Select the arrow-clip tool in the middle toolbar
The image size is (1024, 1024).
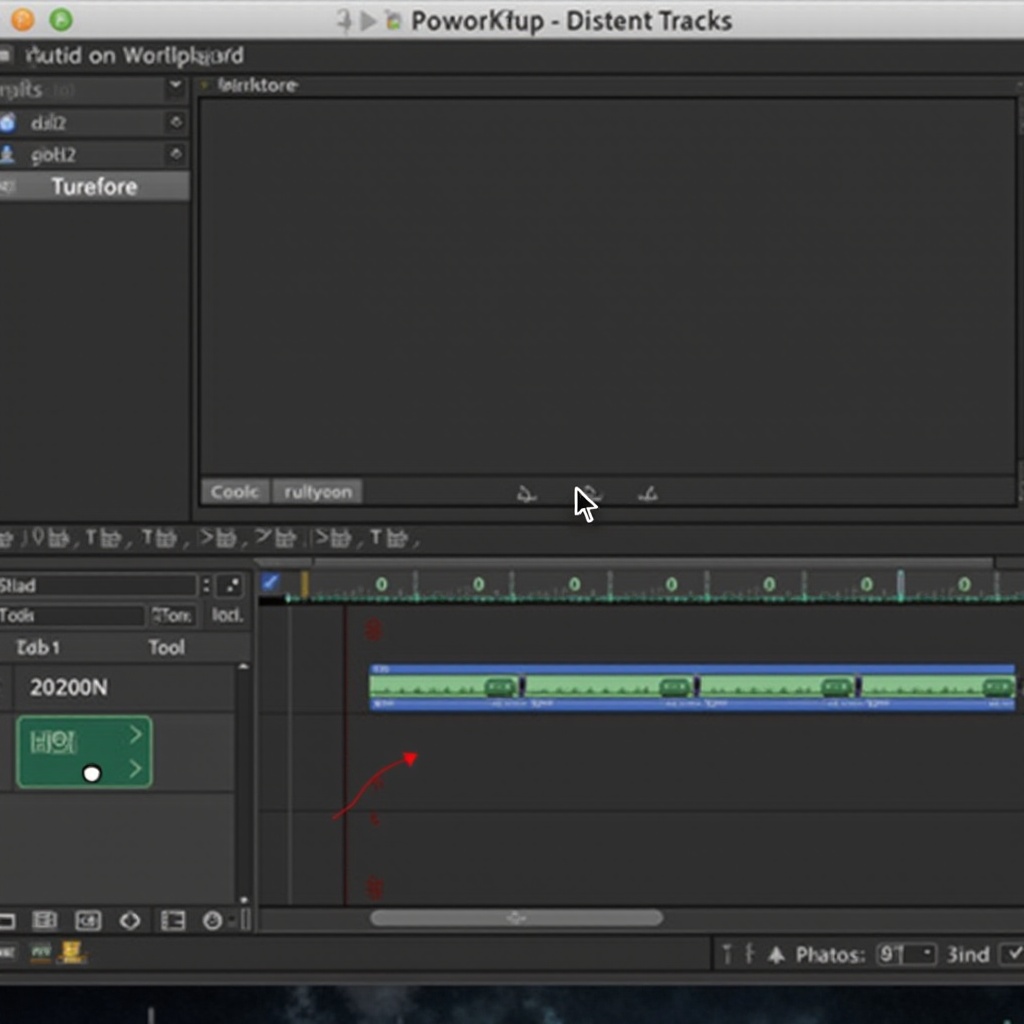pyautogui.click(x=208, y=538)
